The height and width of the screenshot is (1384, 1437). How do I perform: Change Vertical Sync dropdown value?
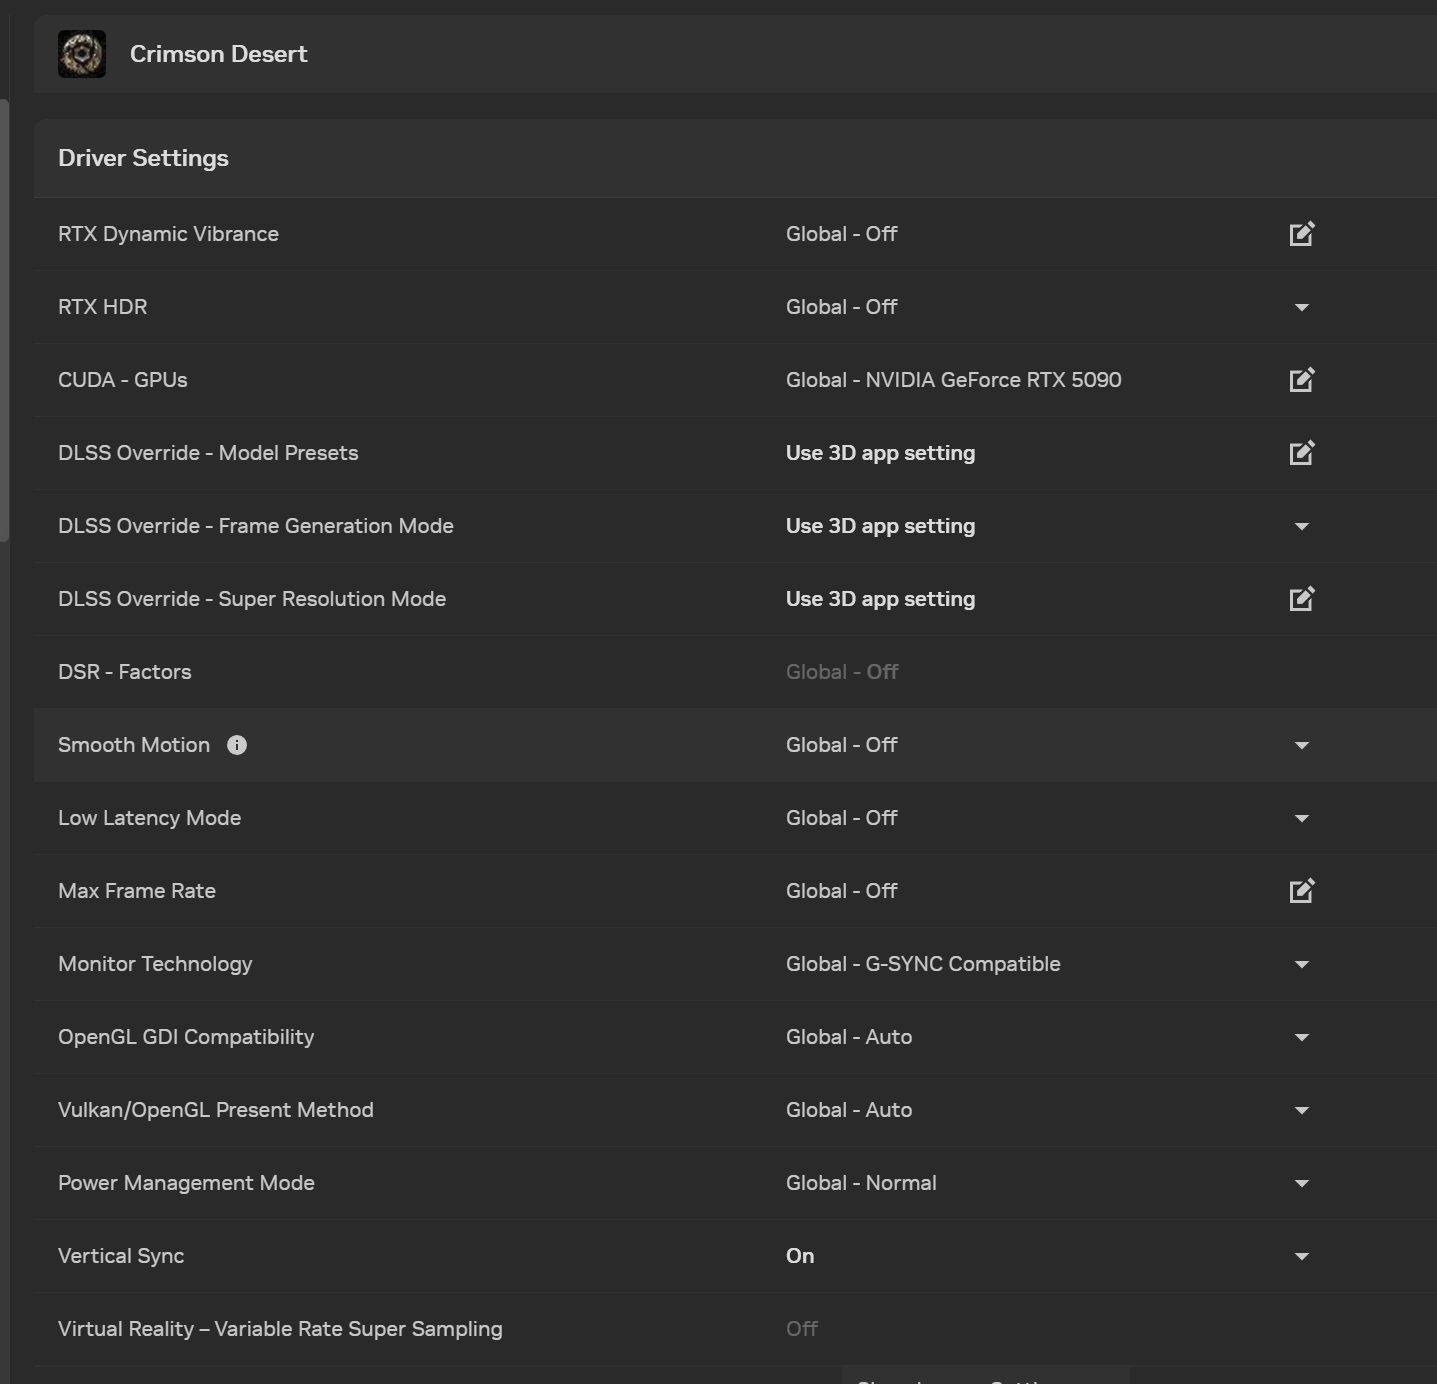click(1301, 1256)
